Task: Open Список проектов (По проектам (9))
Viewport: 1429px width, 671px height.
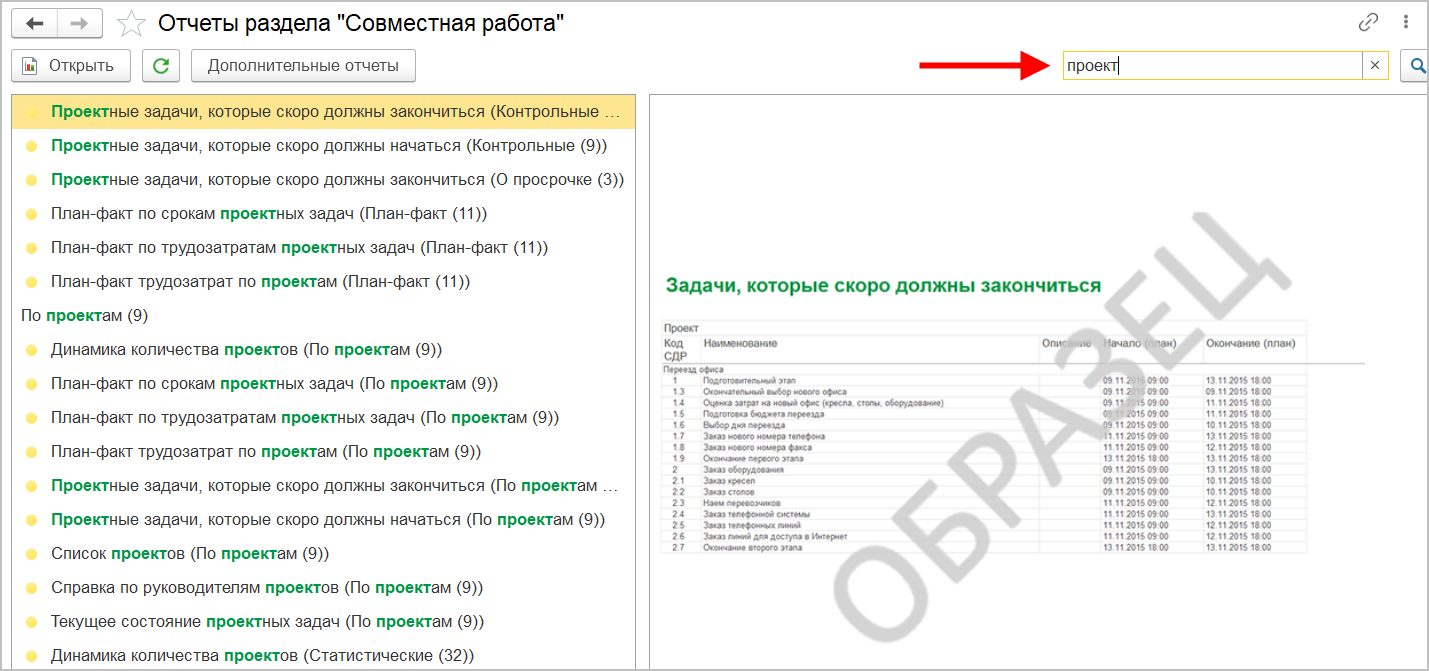Action: click(323, 554)
